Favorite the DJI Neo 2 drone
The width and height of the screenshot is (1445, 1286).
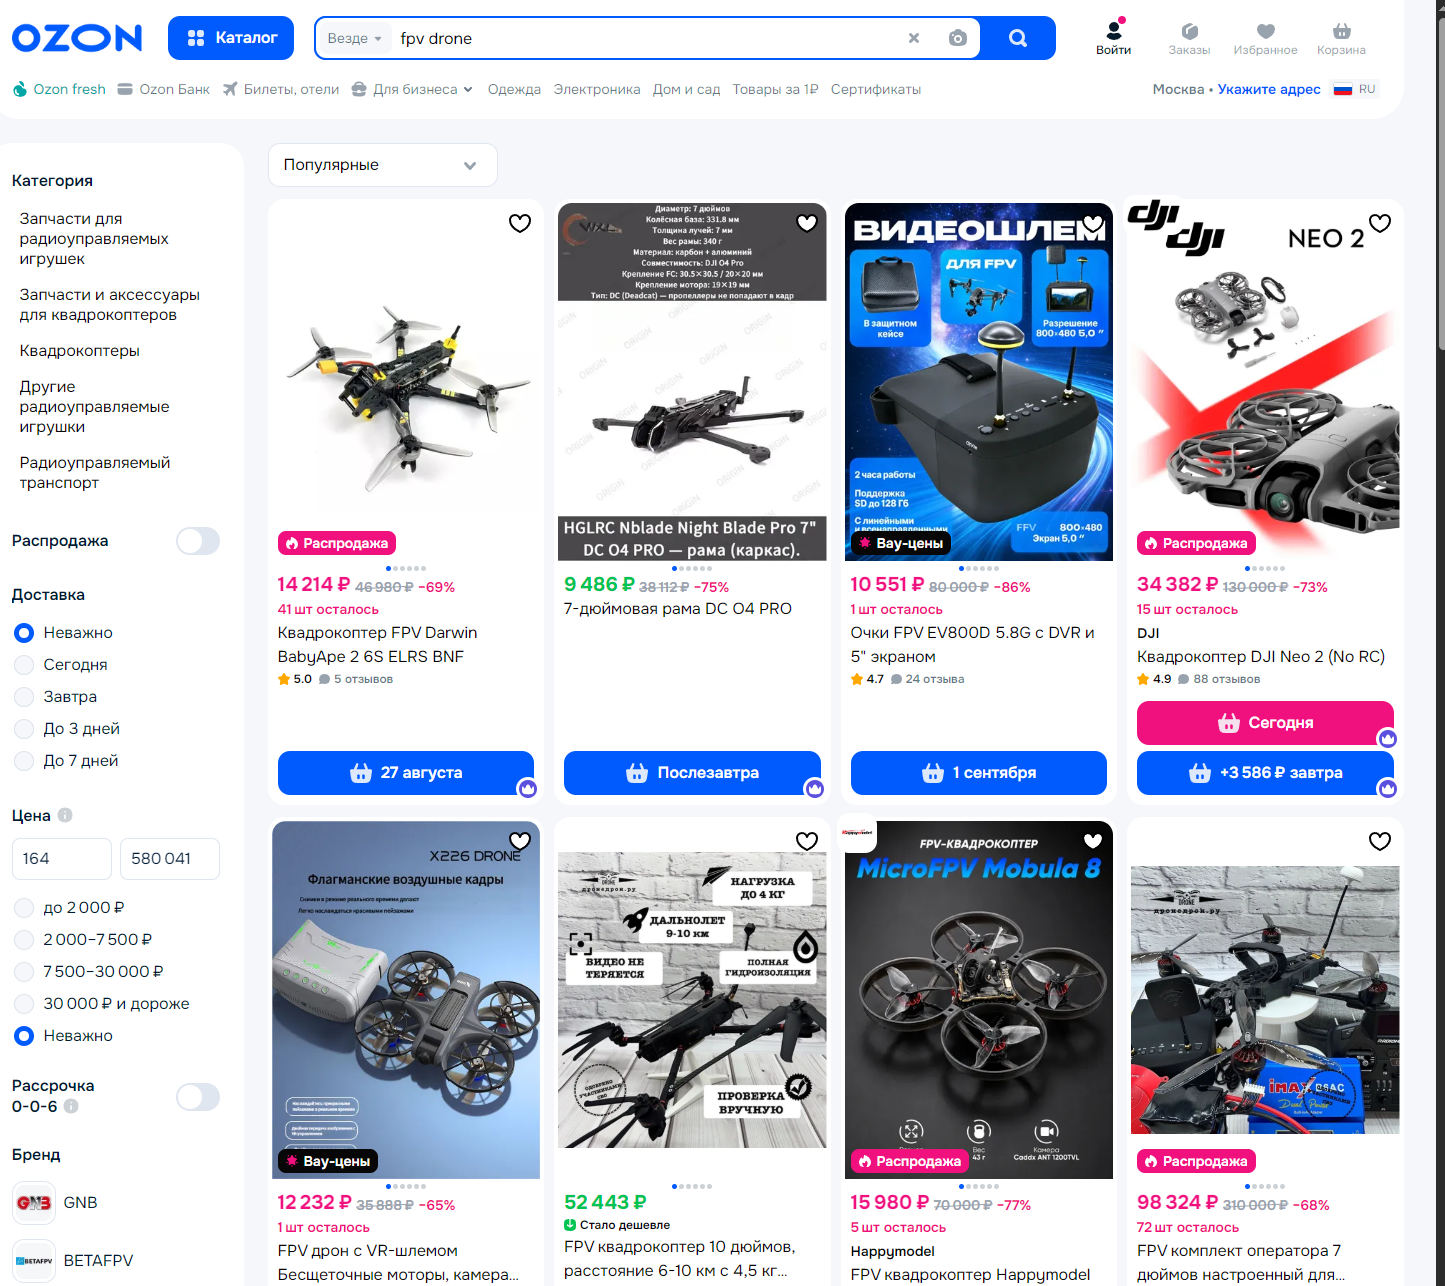tap(1380, 223)
